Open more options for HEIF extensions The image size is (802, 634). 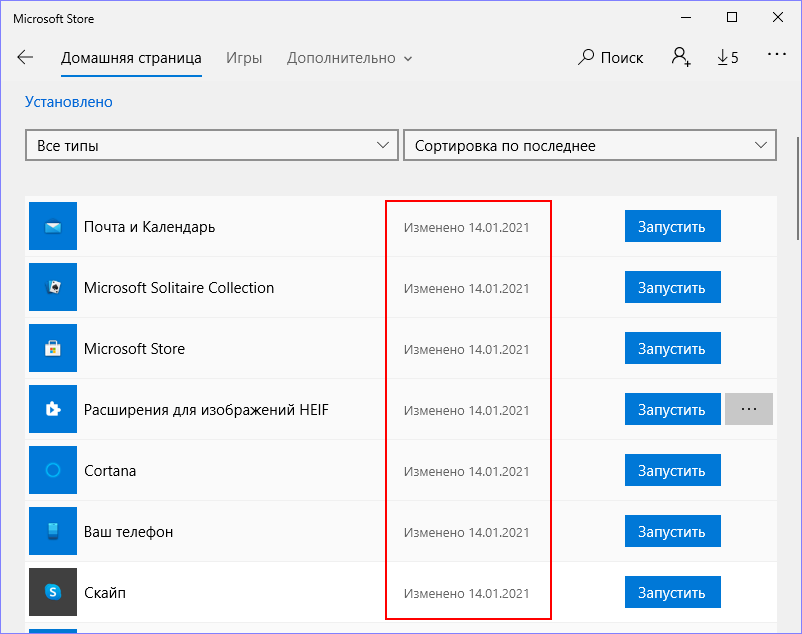749,409
